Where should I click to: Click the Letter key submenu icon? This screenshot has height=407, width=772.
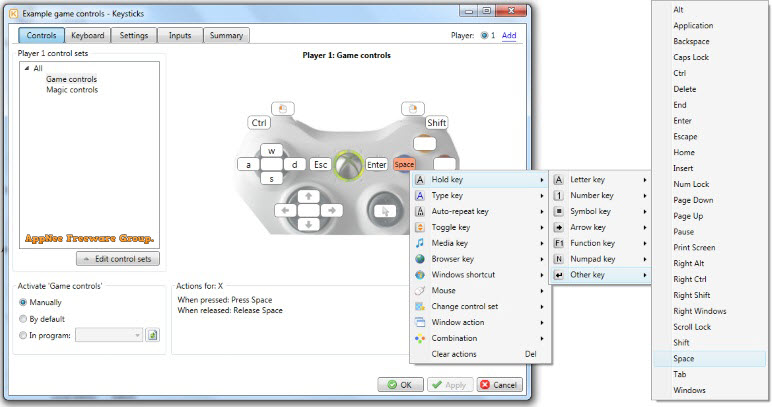[558, 180]
